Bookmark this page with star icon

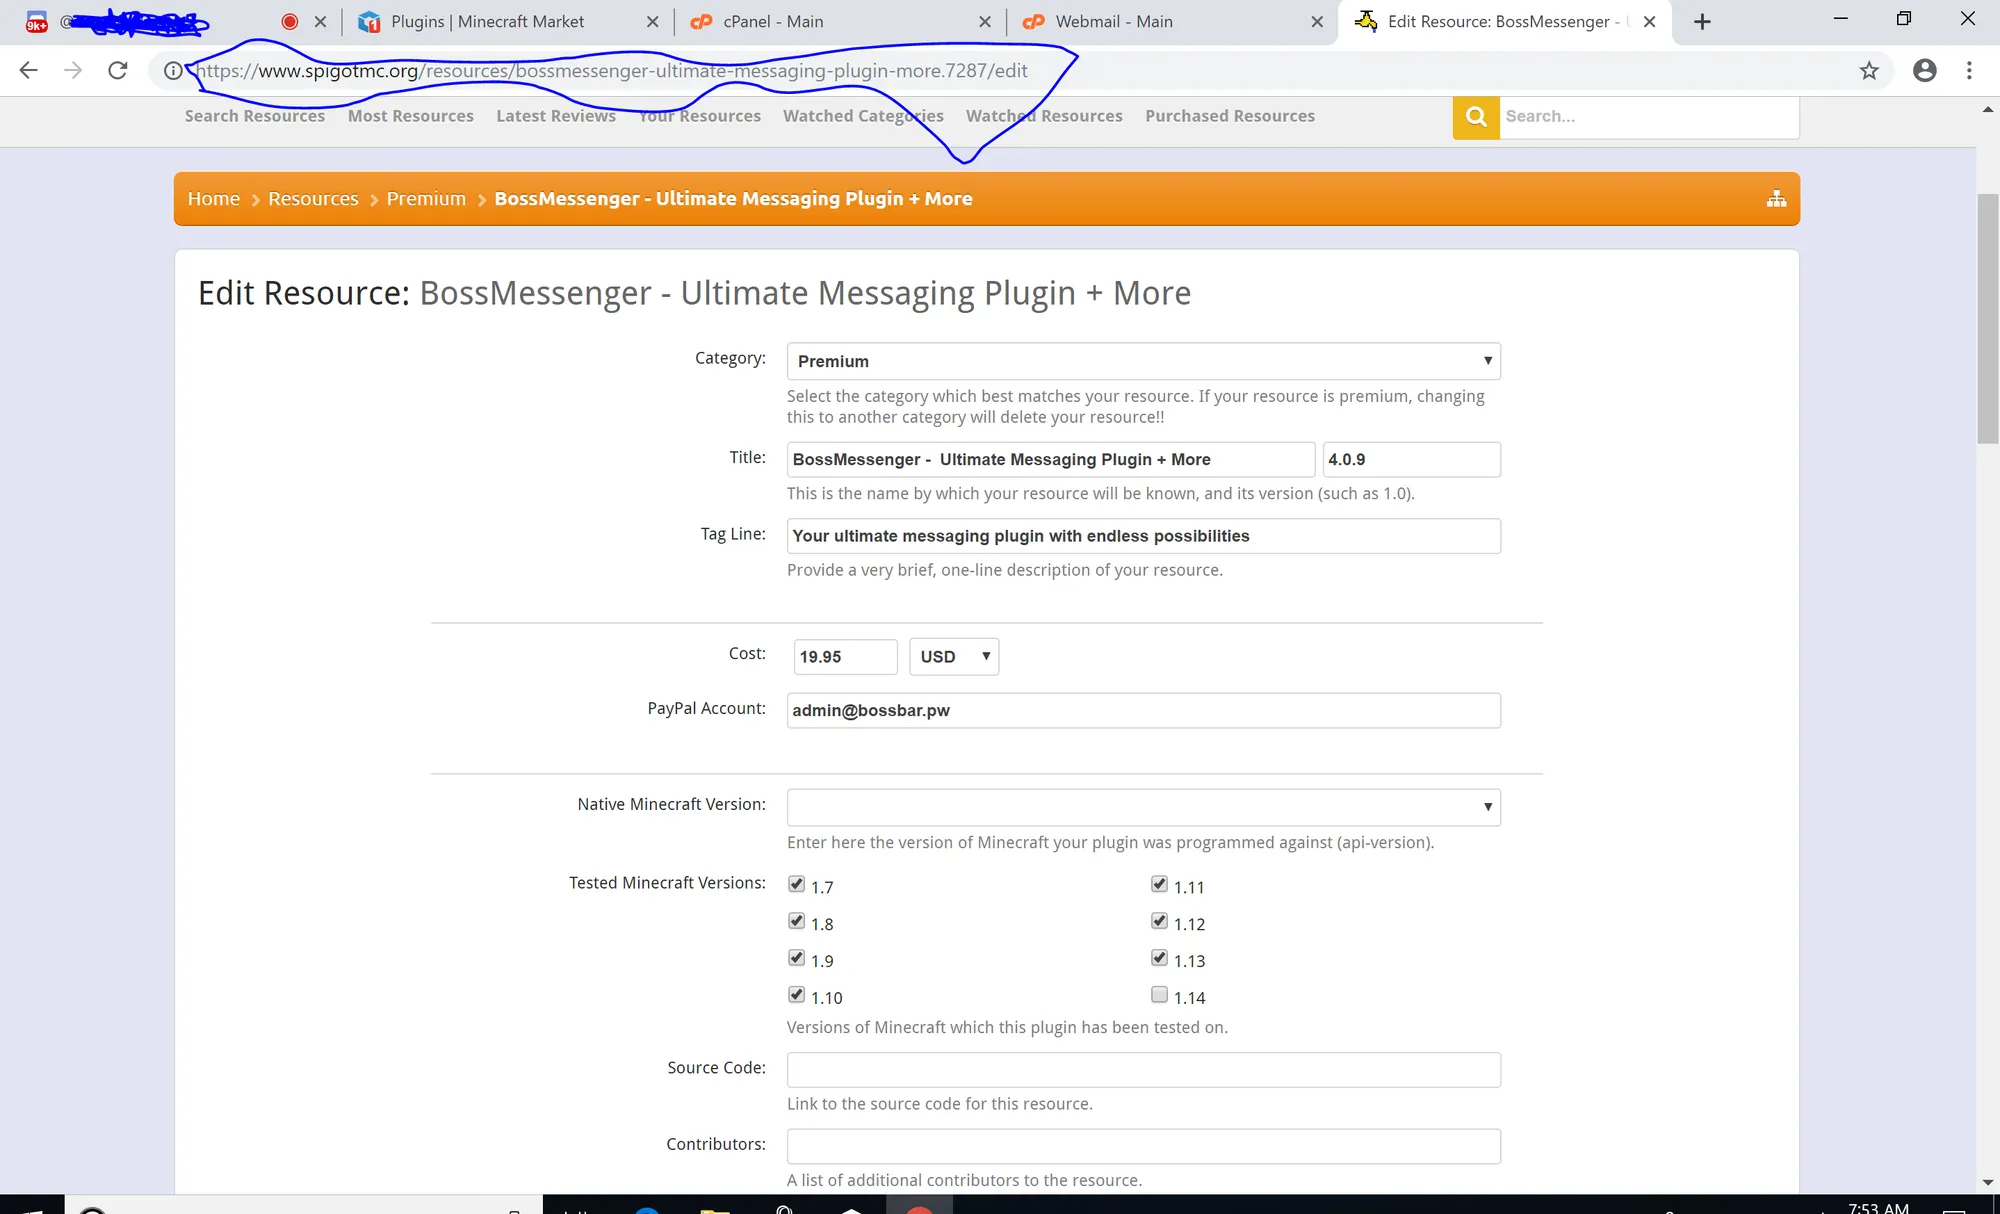click(1868, 71)
